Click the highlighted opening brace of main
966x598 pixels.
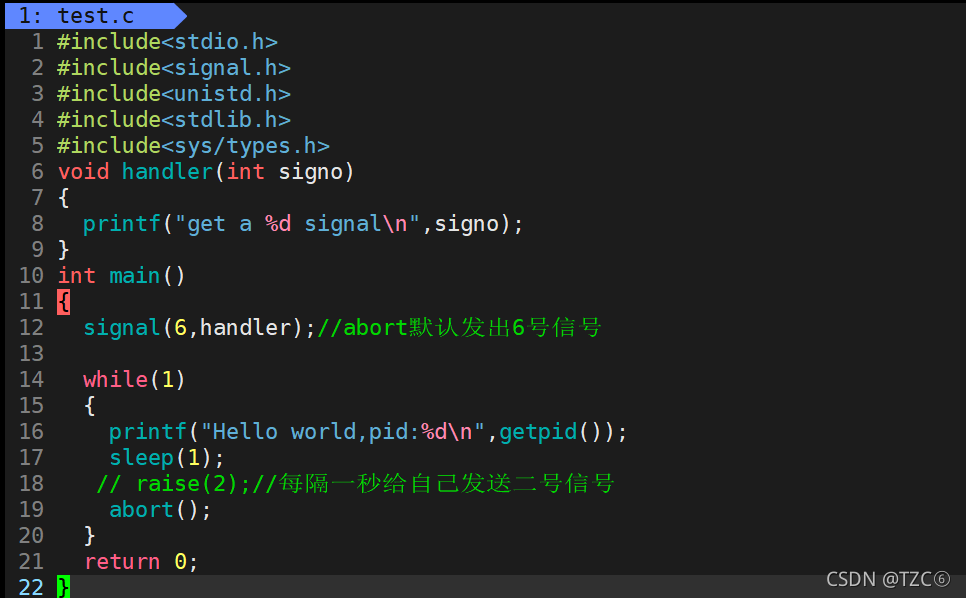63,302
